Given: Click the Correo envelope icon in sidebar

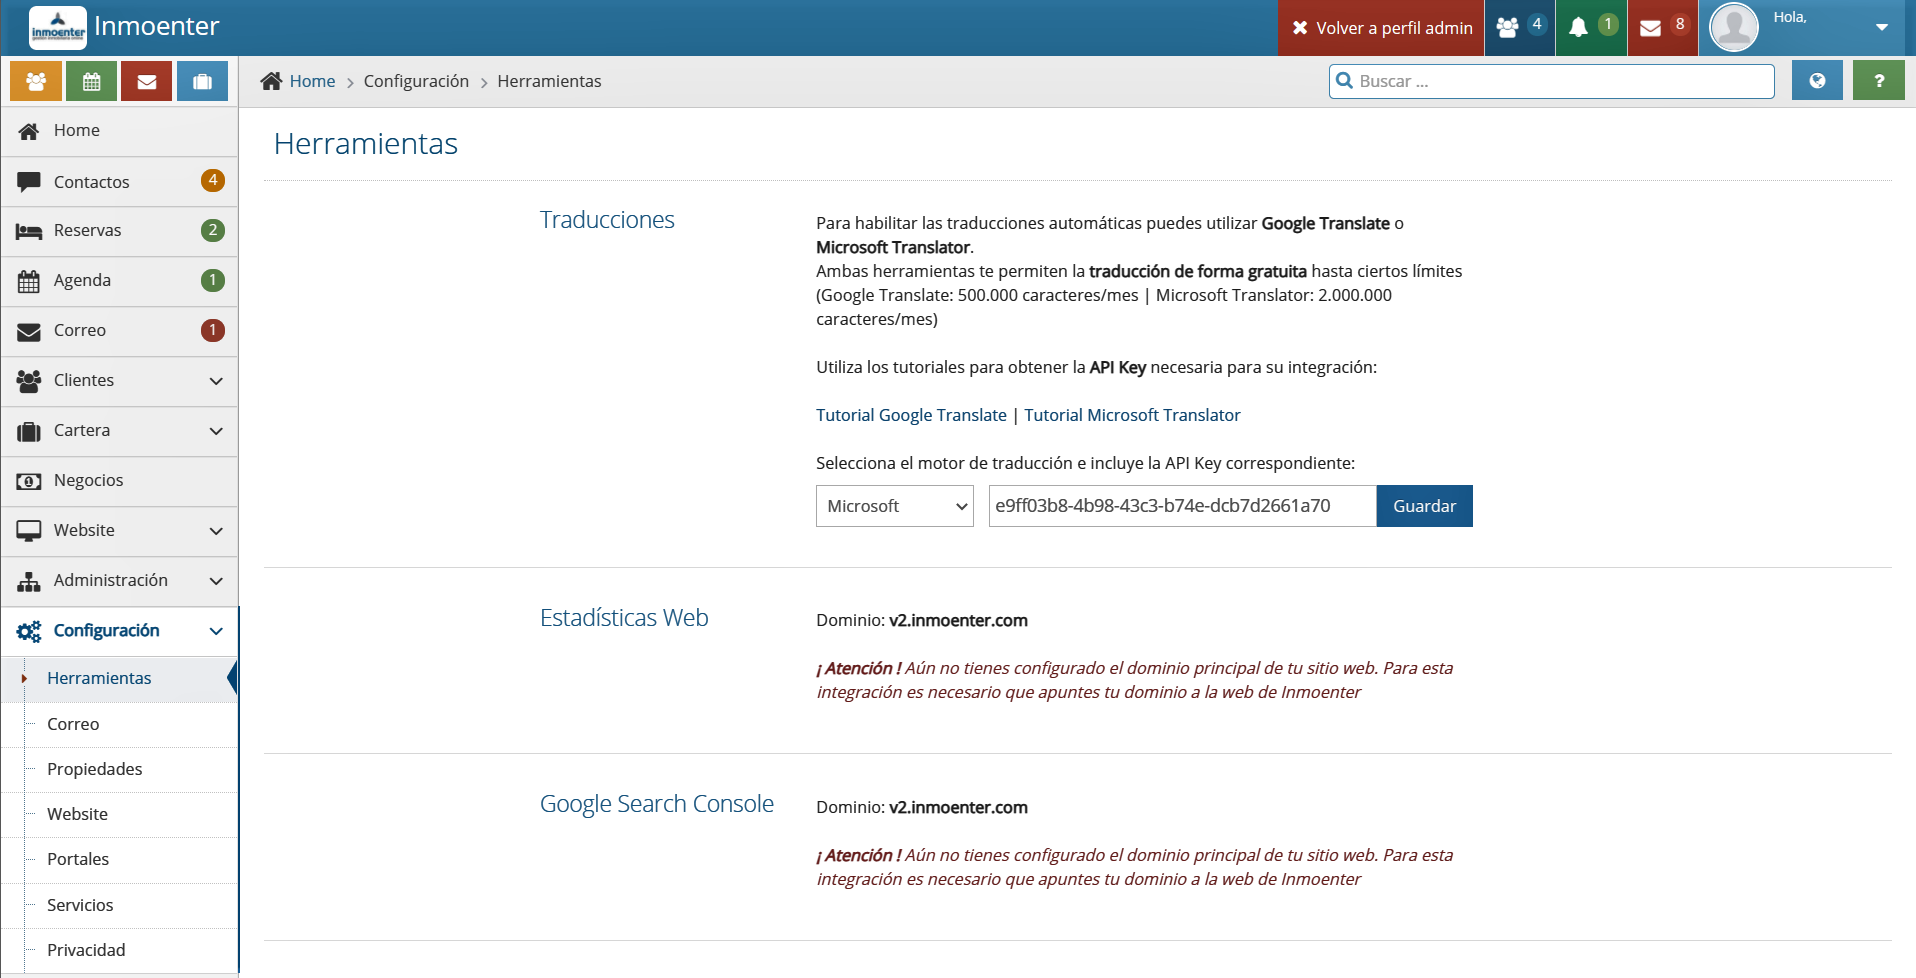Looking at the screenshot, I should pos(29,331).
